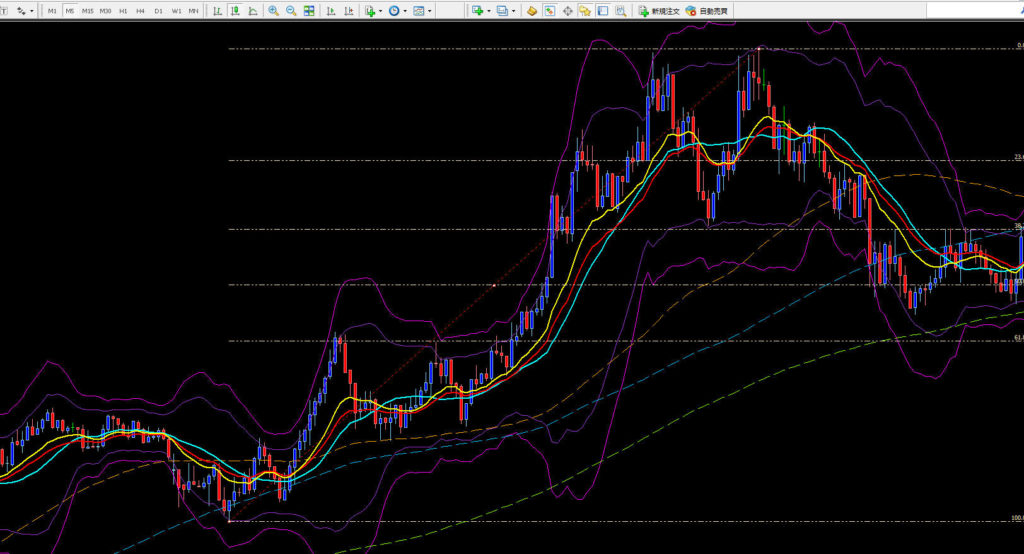Screen dimensions: 1024x554
Task: Switch chart to M1 timeframe
Action: (52, 11)
